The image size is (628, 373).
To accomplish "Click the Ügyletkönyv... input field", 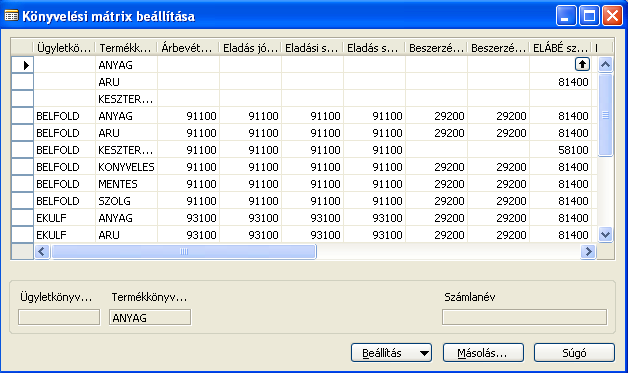I will tap(59, 317).
